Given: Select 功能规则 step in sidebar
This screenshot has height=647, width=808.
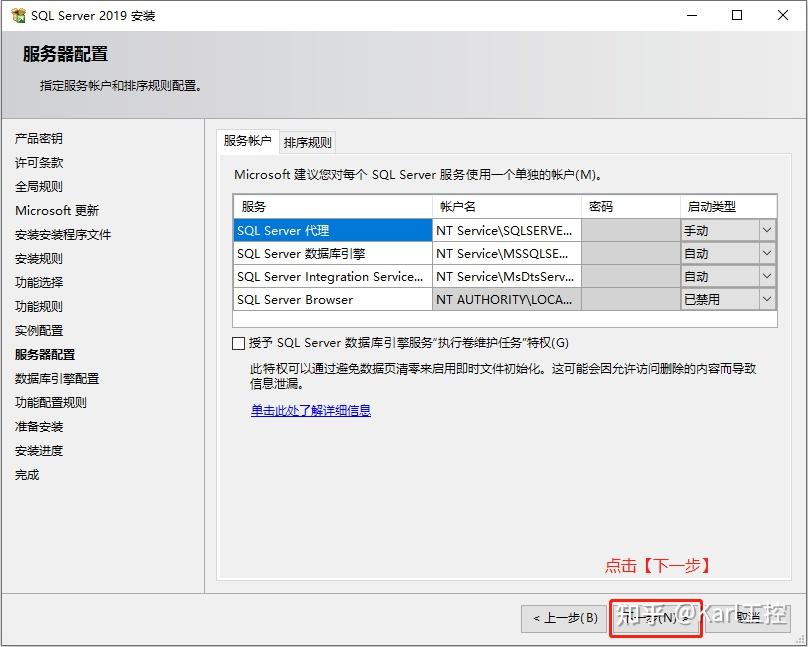Looking at the screenshot, I should coord(39,307).
